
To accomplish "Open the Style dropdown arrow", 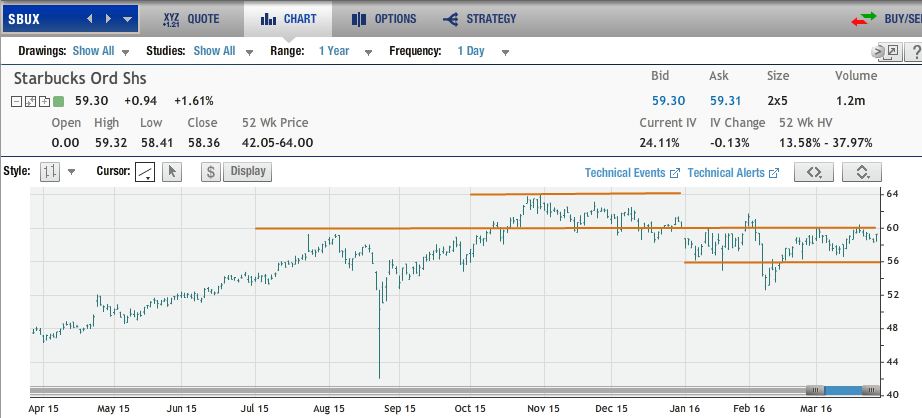I will point(72,172).
